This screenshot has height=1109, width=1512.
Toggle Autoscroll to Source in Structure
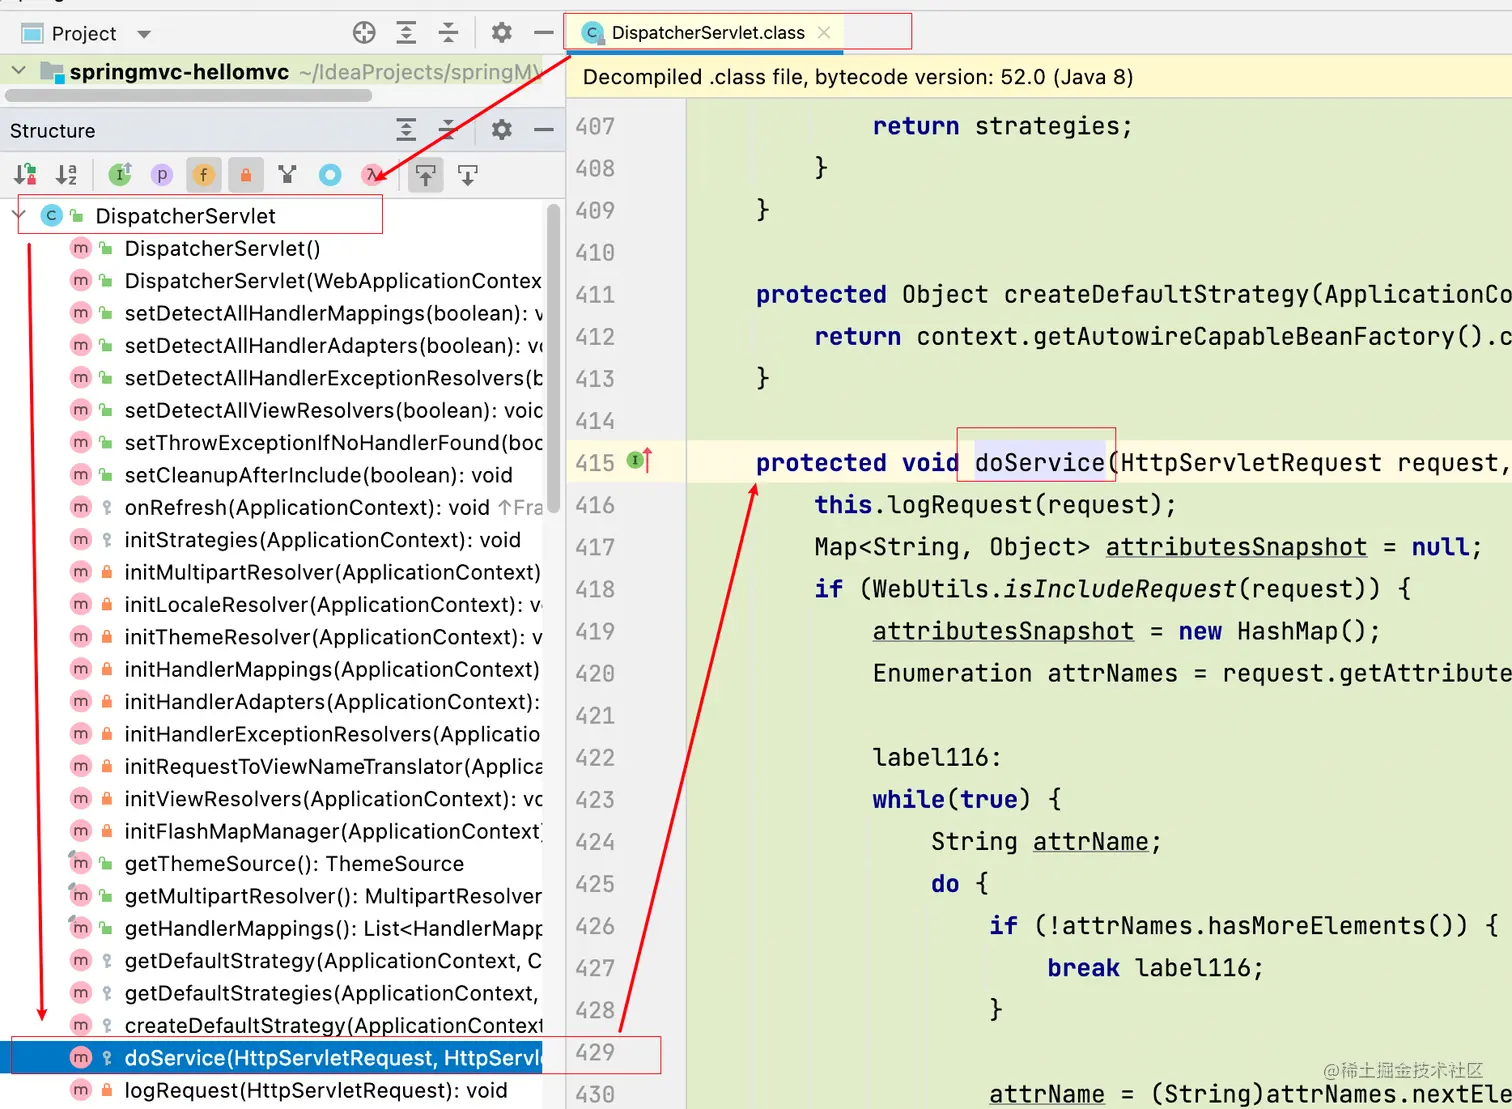[426, 175]
